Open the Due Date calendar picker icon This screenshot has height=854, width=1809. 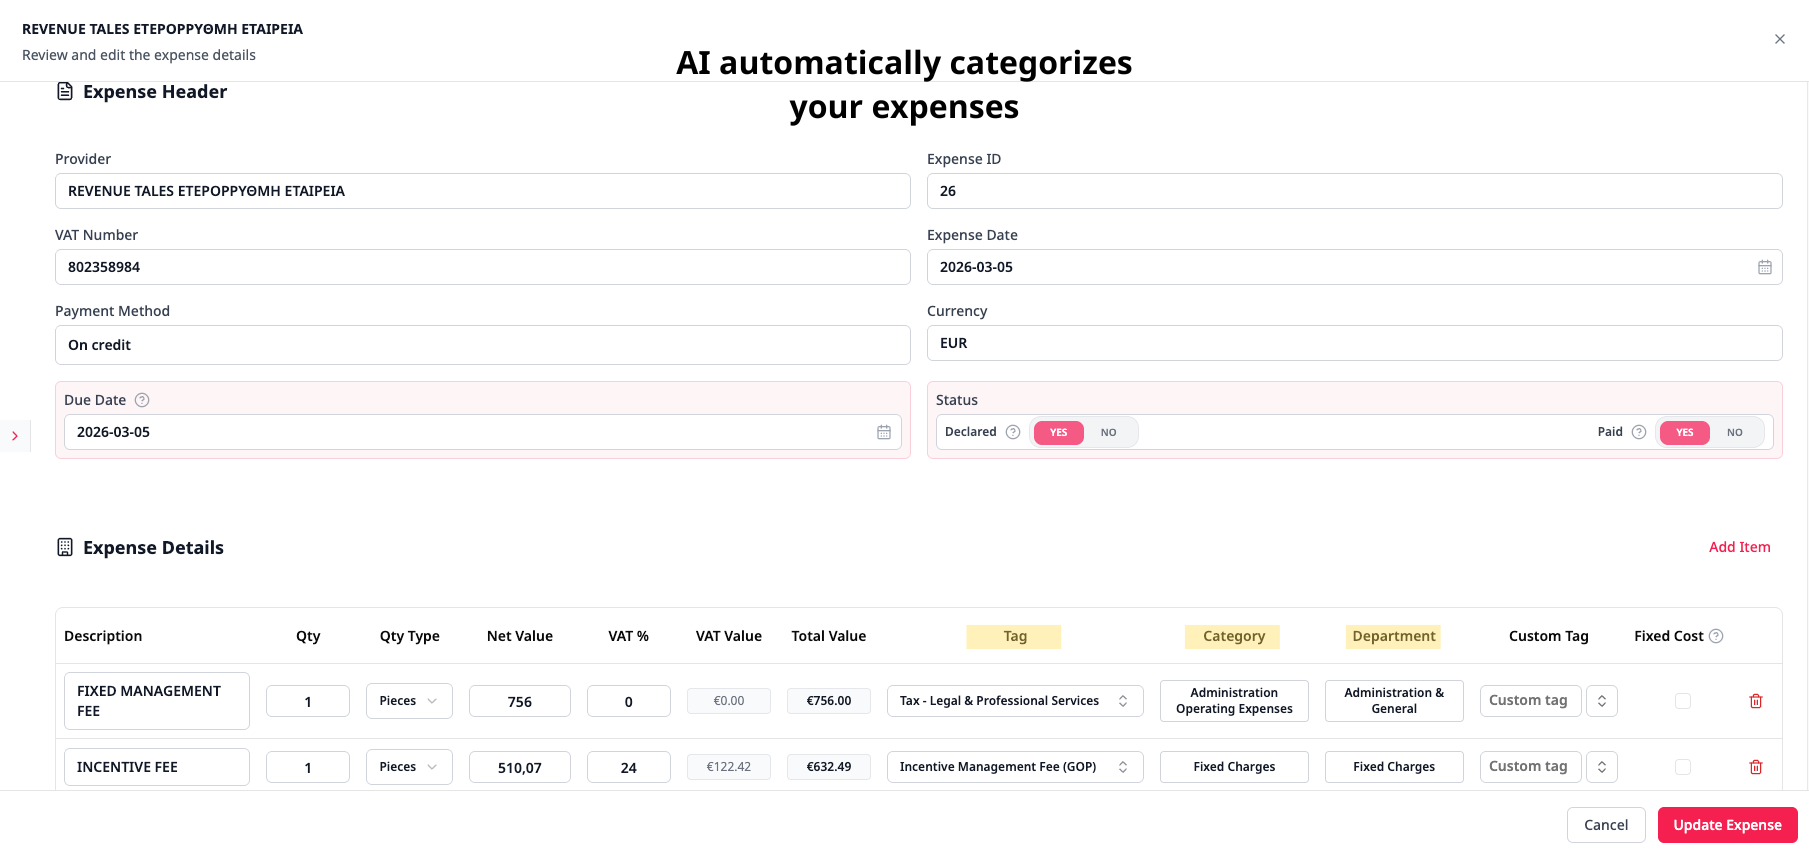[883, 432]
